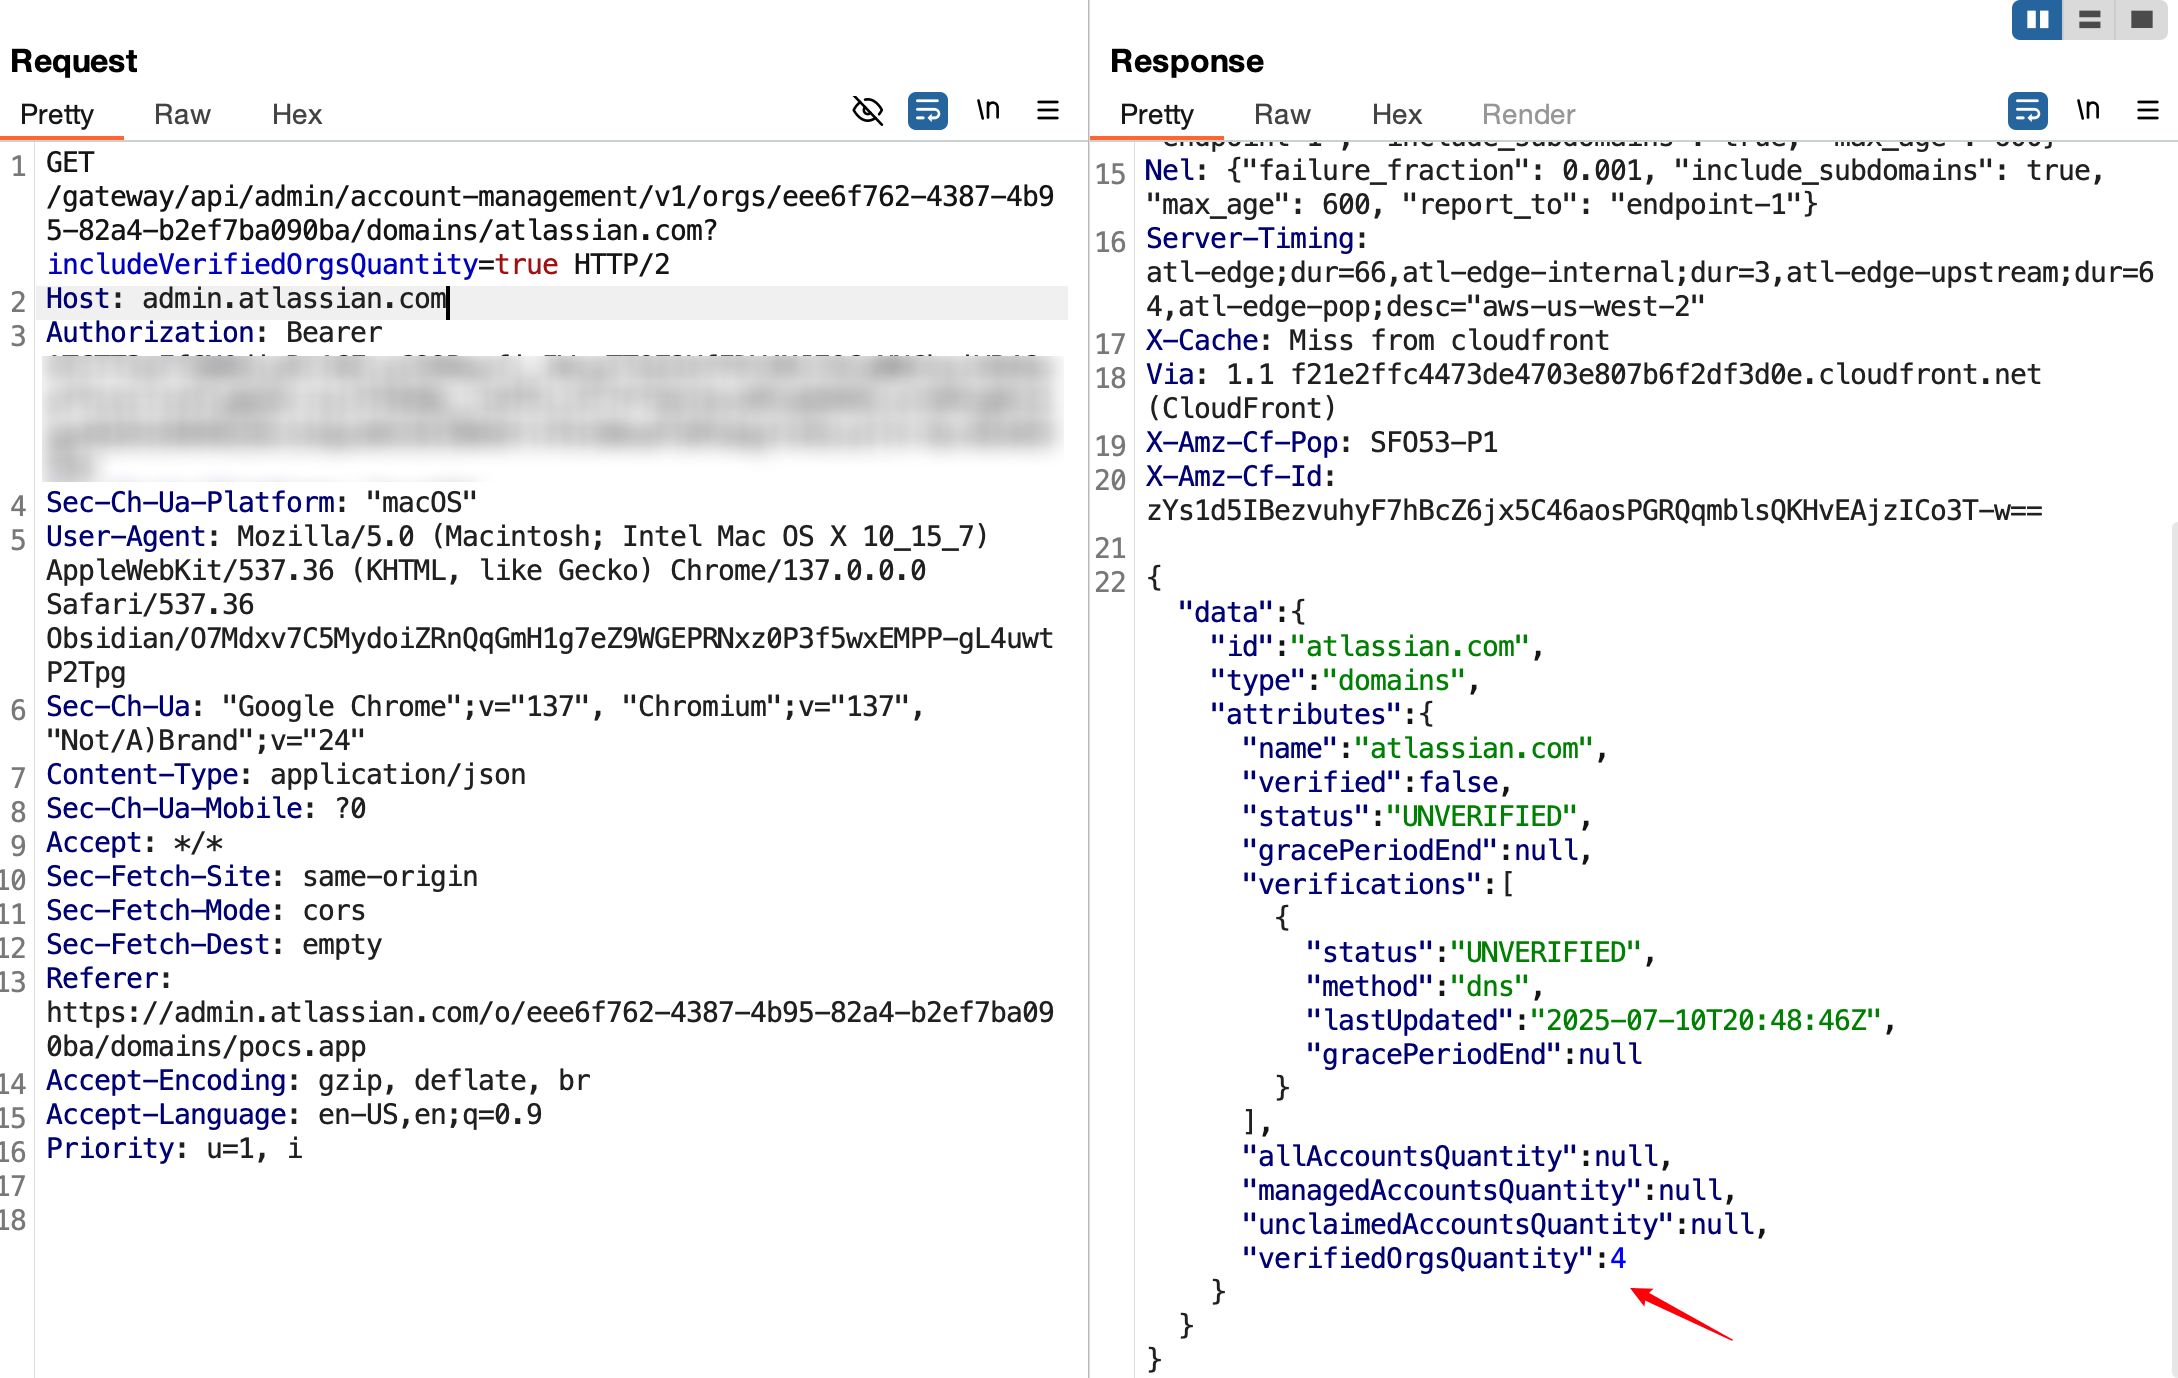Screen dimensions: 2178x1378
Task: Switch Request view to Raw tab
Action: [x=182, y=114]
